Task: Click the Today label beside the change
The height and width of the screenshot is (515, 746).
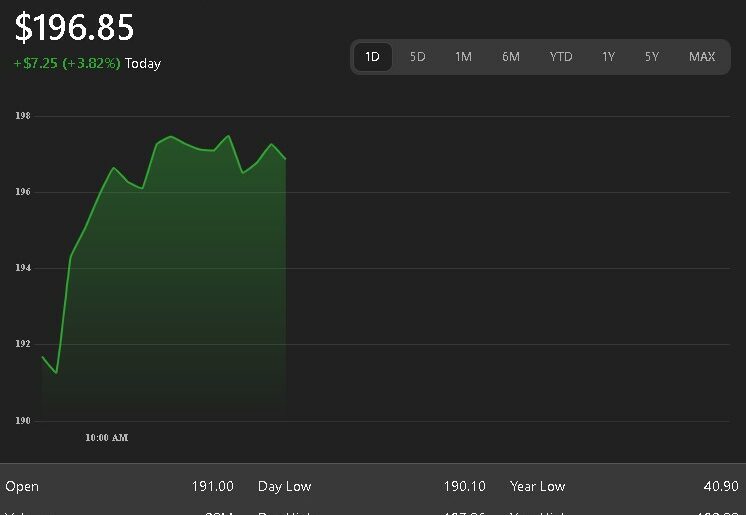Action: click(x=143, y=63)
